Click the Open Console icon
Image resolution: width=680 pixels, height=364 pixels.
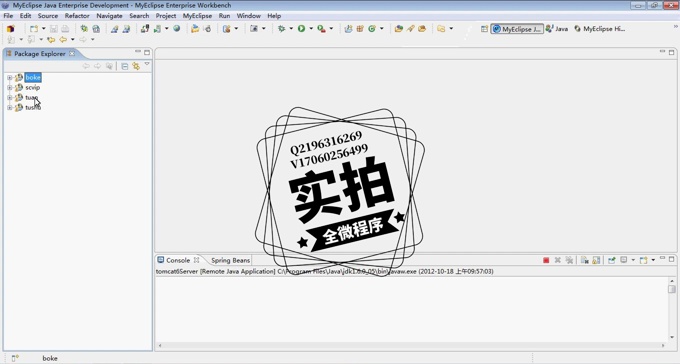pyautogui.click(x=644, y=260)
